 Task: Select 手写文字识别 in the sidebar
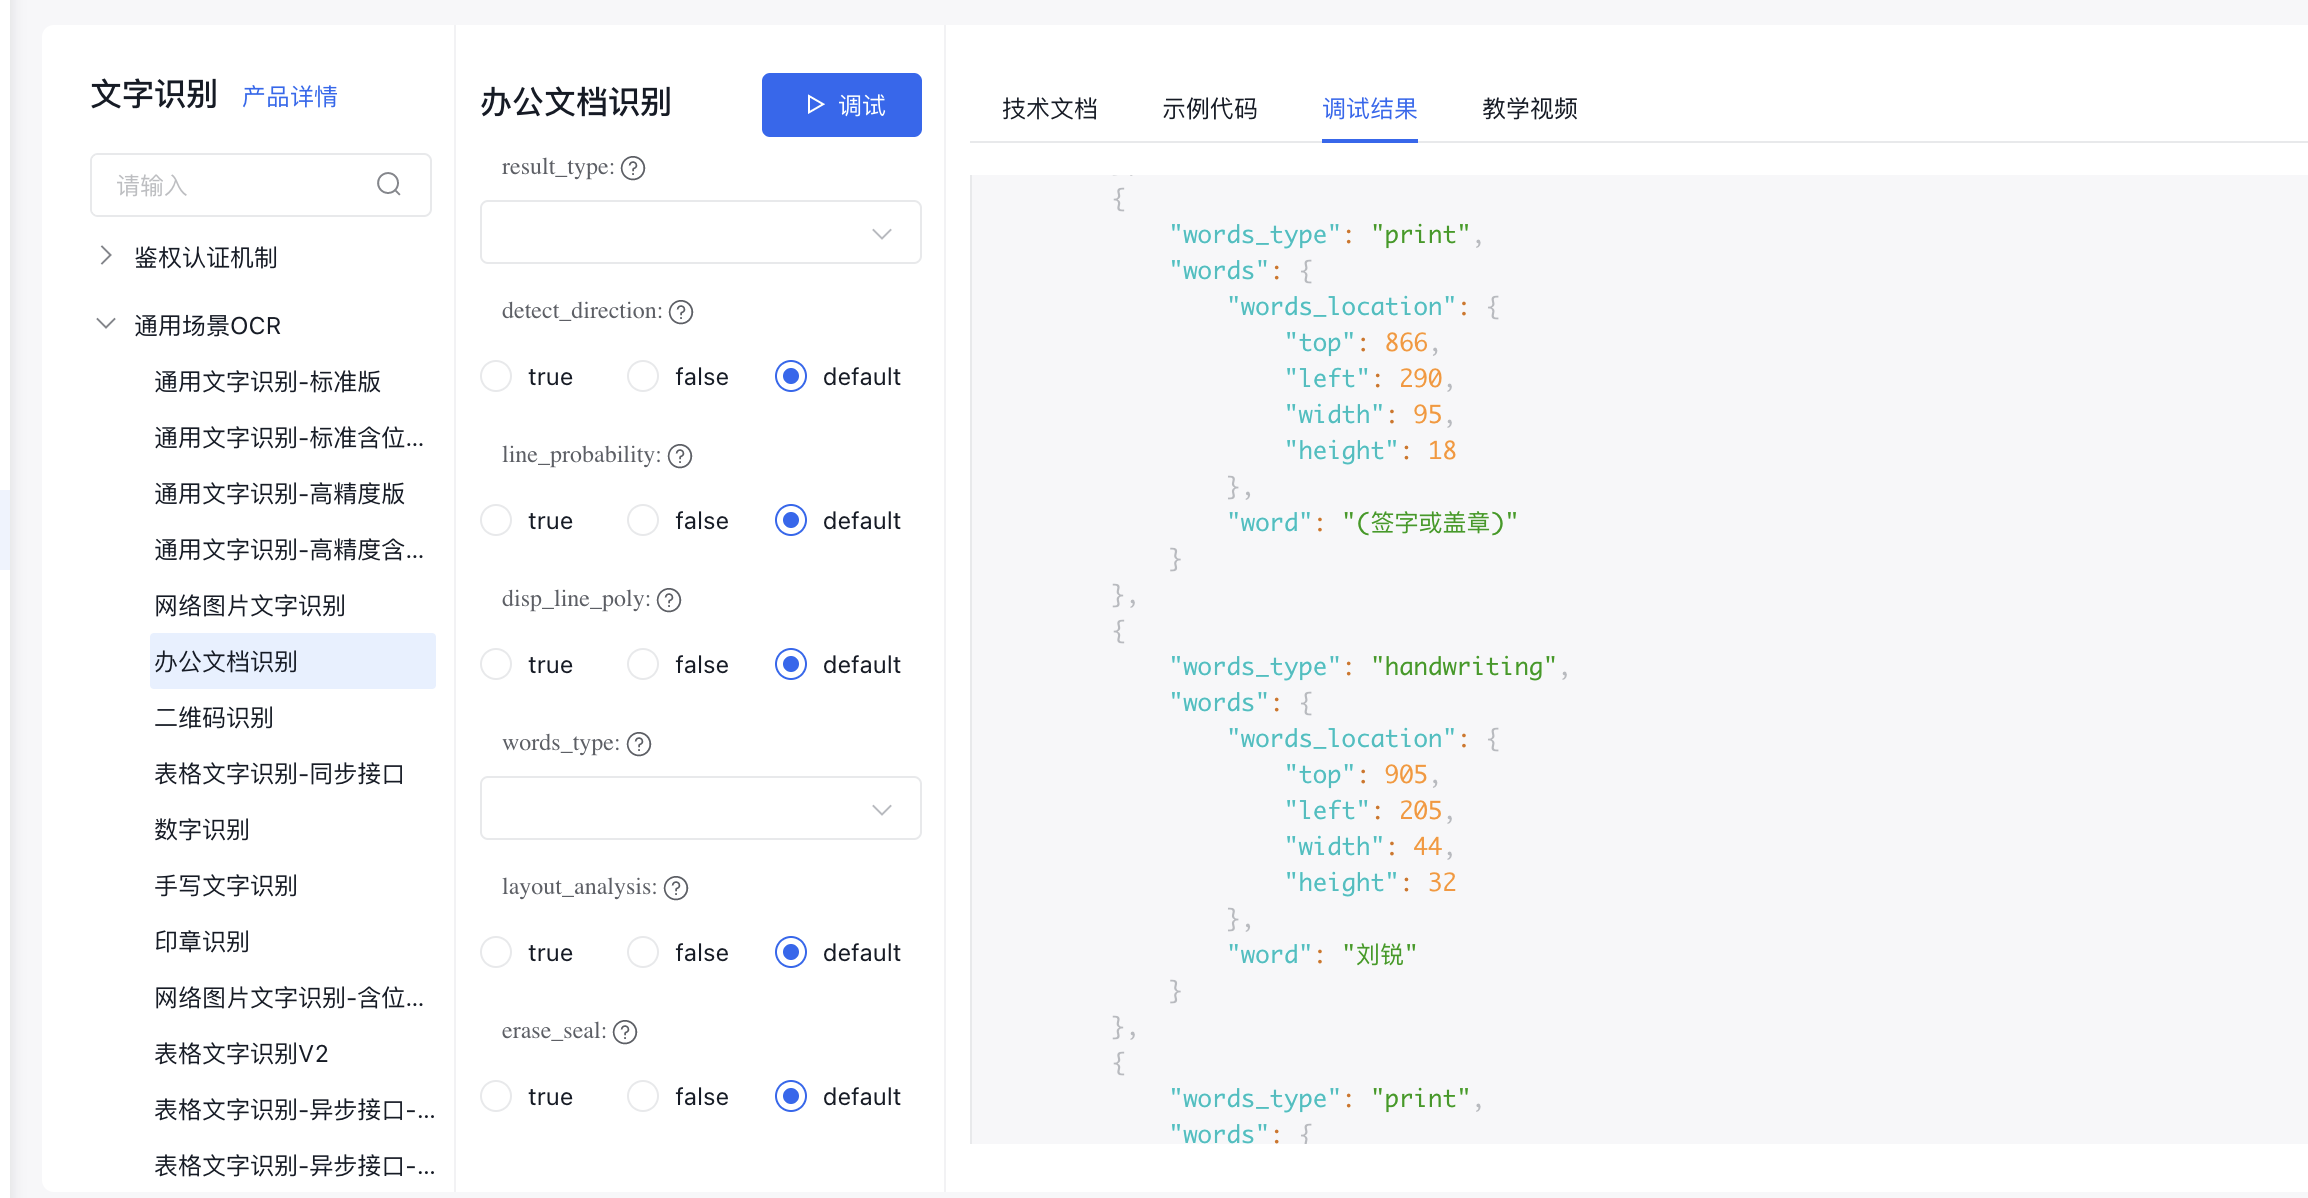226,886
